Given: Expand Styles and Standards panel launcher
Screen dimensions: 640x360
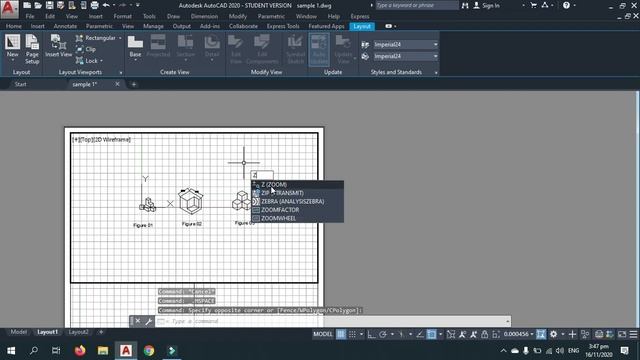Looking at the screenshot, I should pyautogui.click(x=436, y=73).
